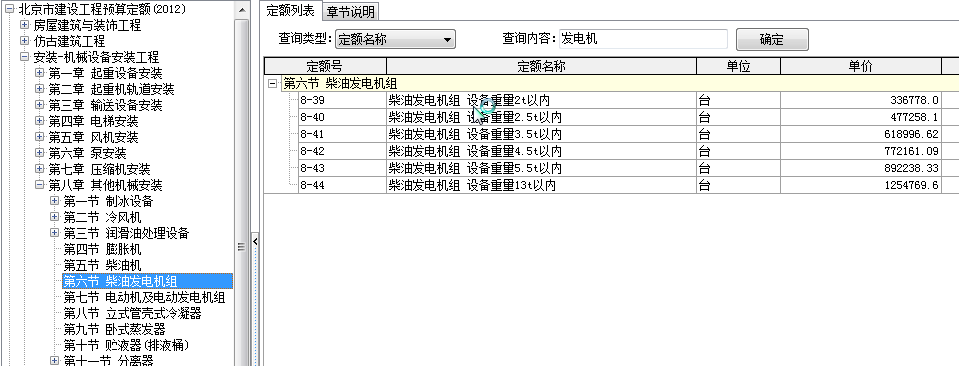The image size is (959, 366).
Task: Click price cell 892238.33
Action: pos(861,168)
